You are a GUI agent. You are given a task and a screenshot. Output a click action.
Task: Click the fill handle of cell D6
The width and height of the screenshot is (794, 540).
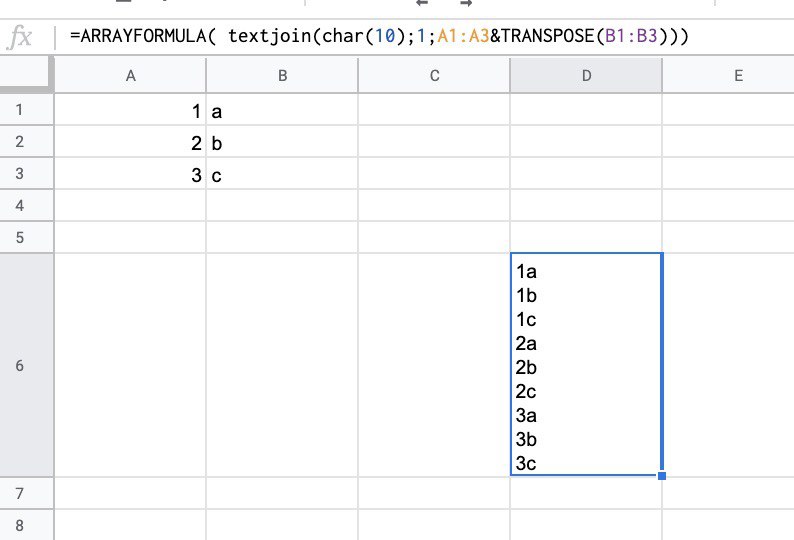point(662,476)
